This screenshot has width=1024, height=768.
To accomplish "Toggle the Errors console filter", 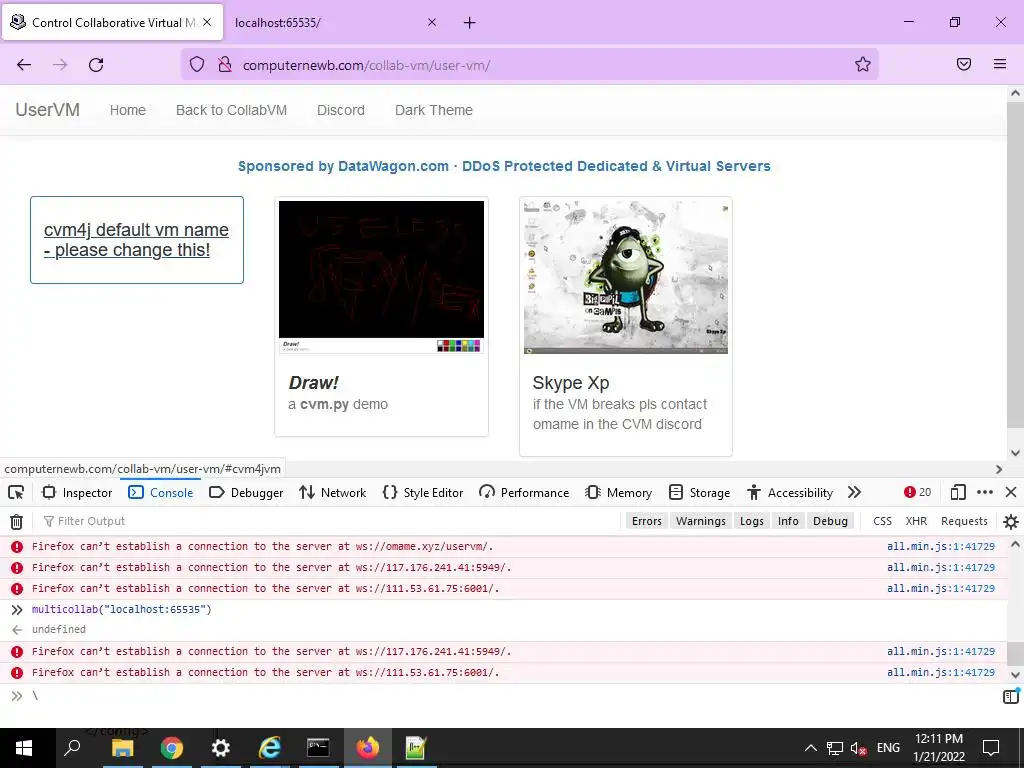I will (647, 521).
